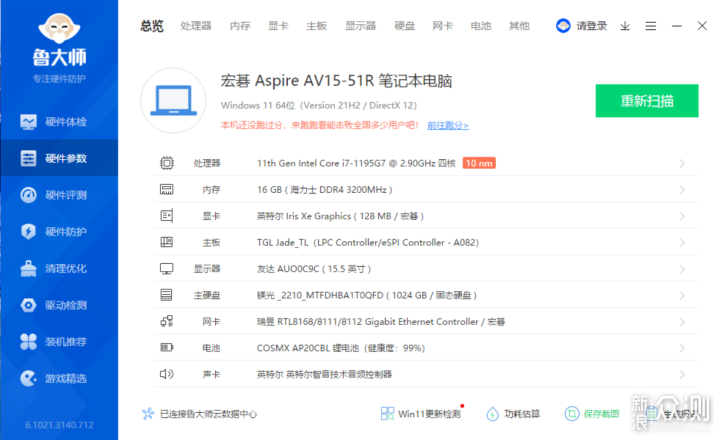Click the 显卡 row graphics card icon
The width and height of the screenshot is (720, 440).
tap(167, 216)
